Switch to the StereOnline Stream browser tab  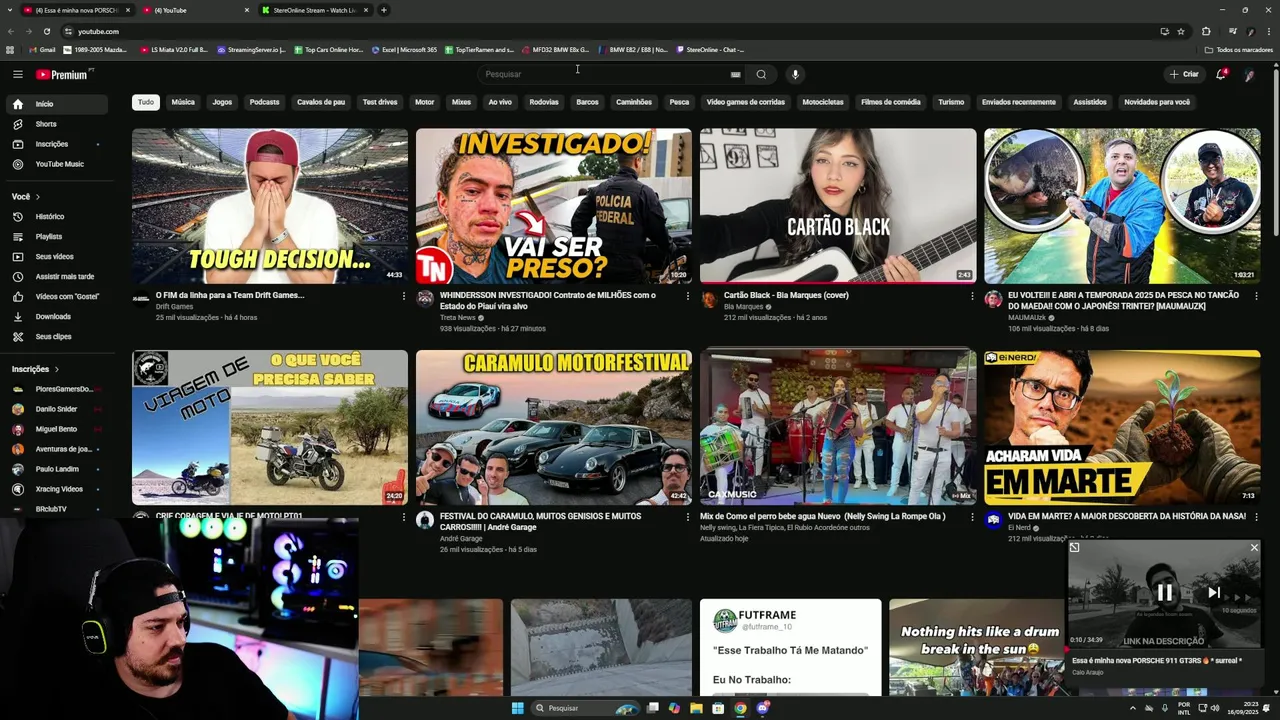pos(315,10)
